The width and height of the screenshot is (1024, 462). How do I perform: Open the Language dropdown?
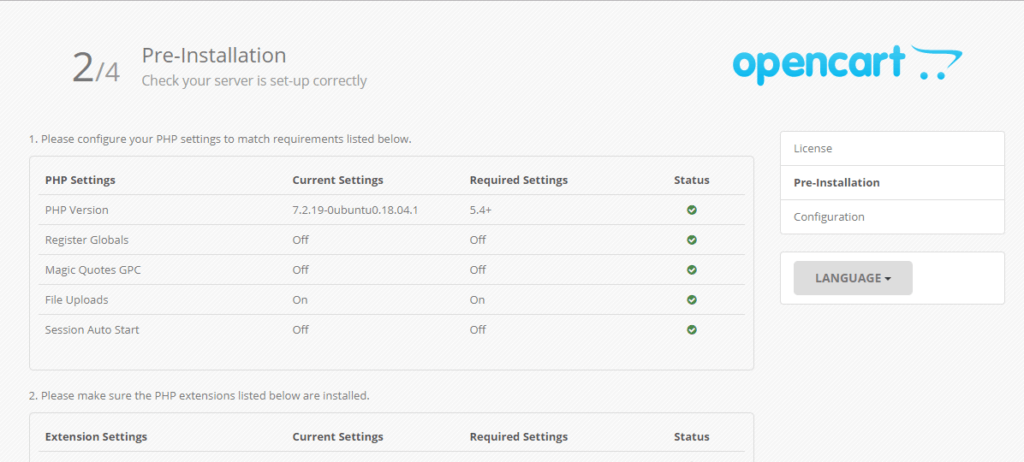tap(852, 278)
